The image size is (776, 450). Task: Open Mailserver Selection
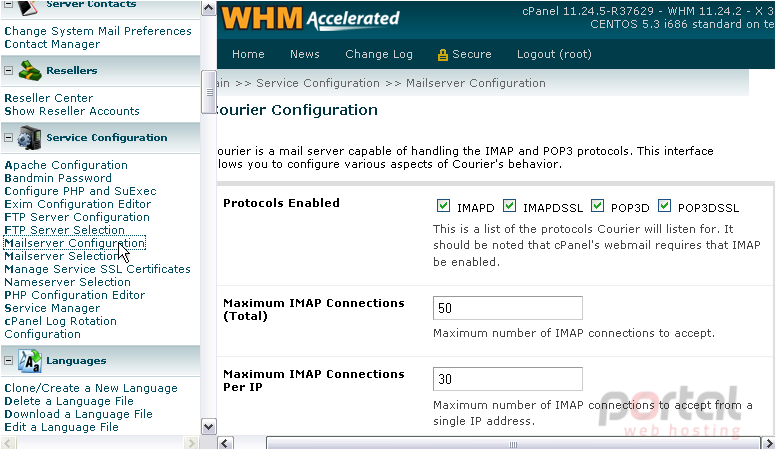point(61,256)
